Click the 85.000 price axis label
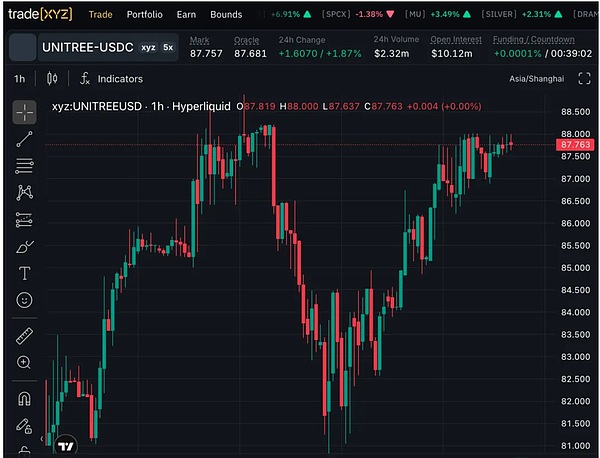The width and height of the screenshot is (600, 458). tap(576, 268)
